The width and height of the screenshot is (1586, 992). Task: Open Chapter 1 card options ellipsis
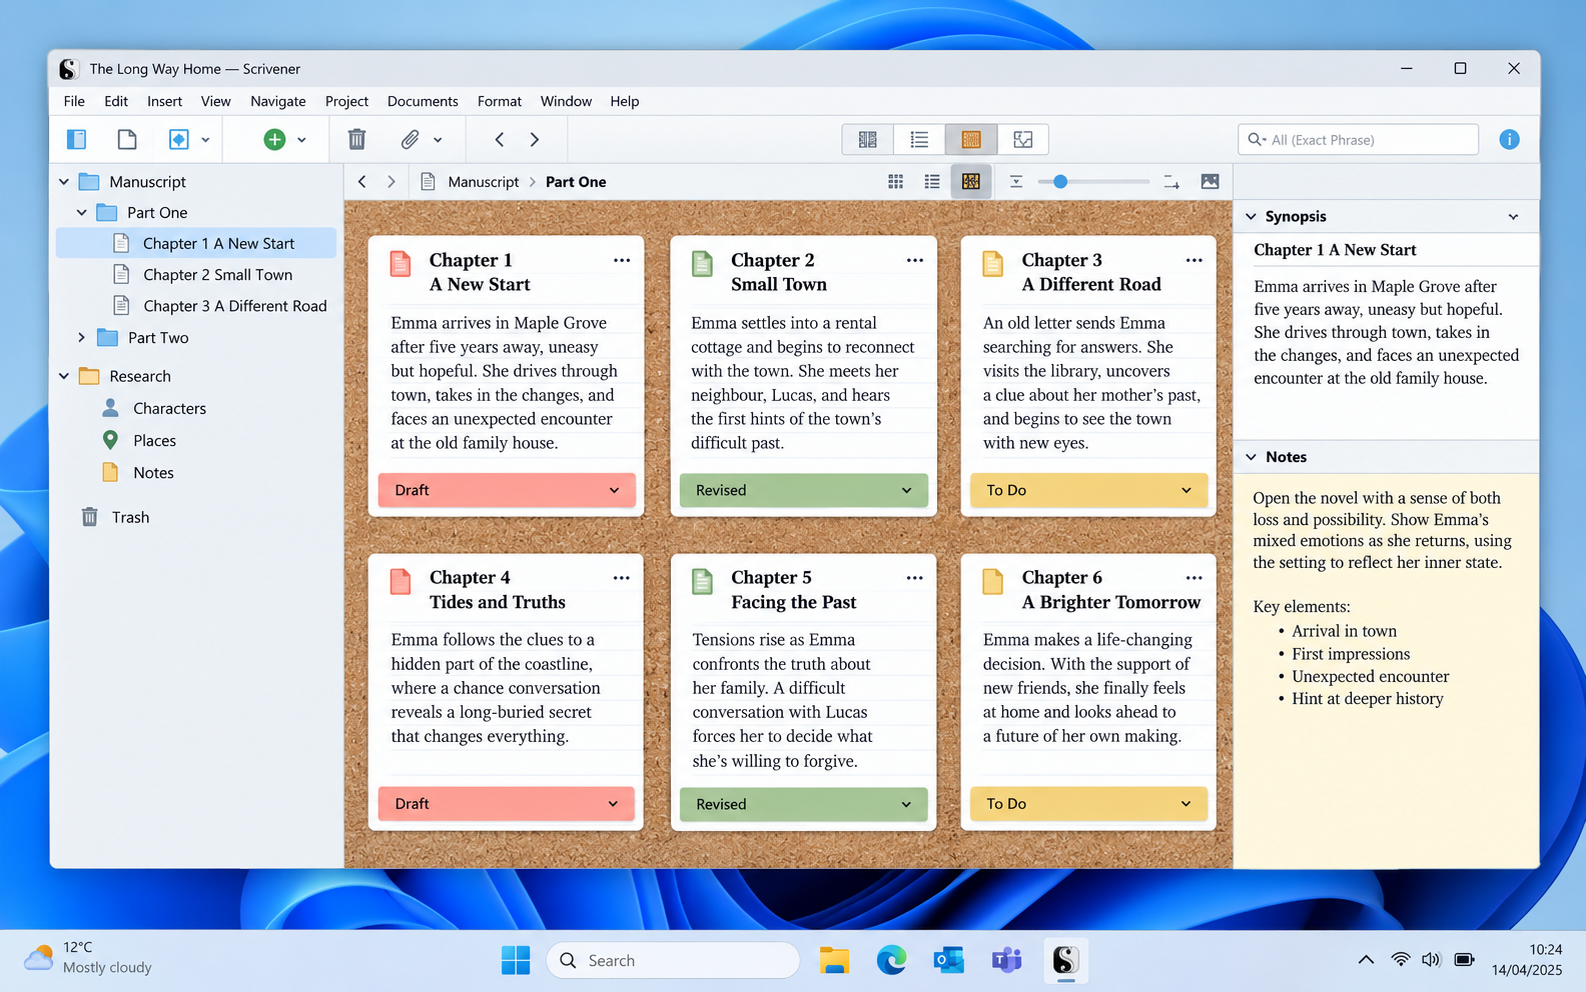click(x=622, y=260)
